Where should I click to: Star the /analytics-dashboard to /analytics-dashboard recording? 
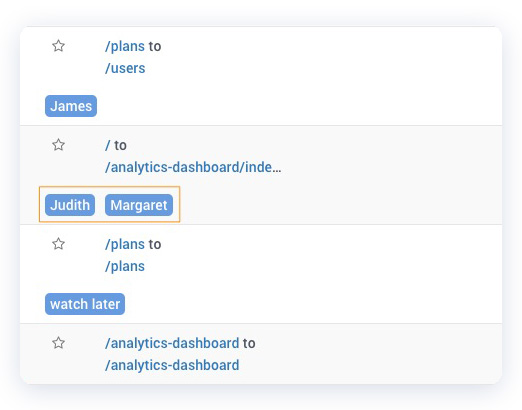point(58,343)
